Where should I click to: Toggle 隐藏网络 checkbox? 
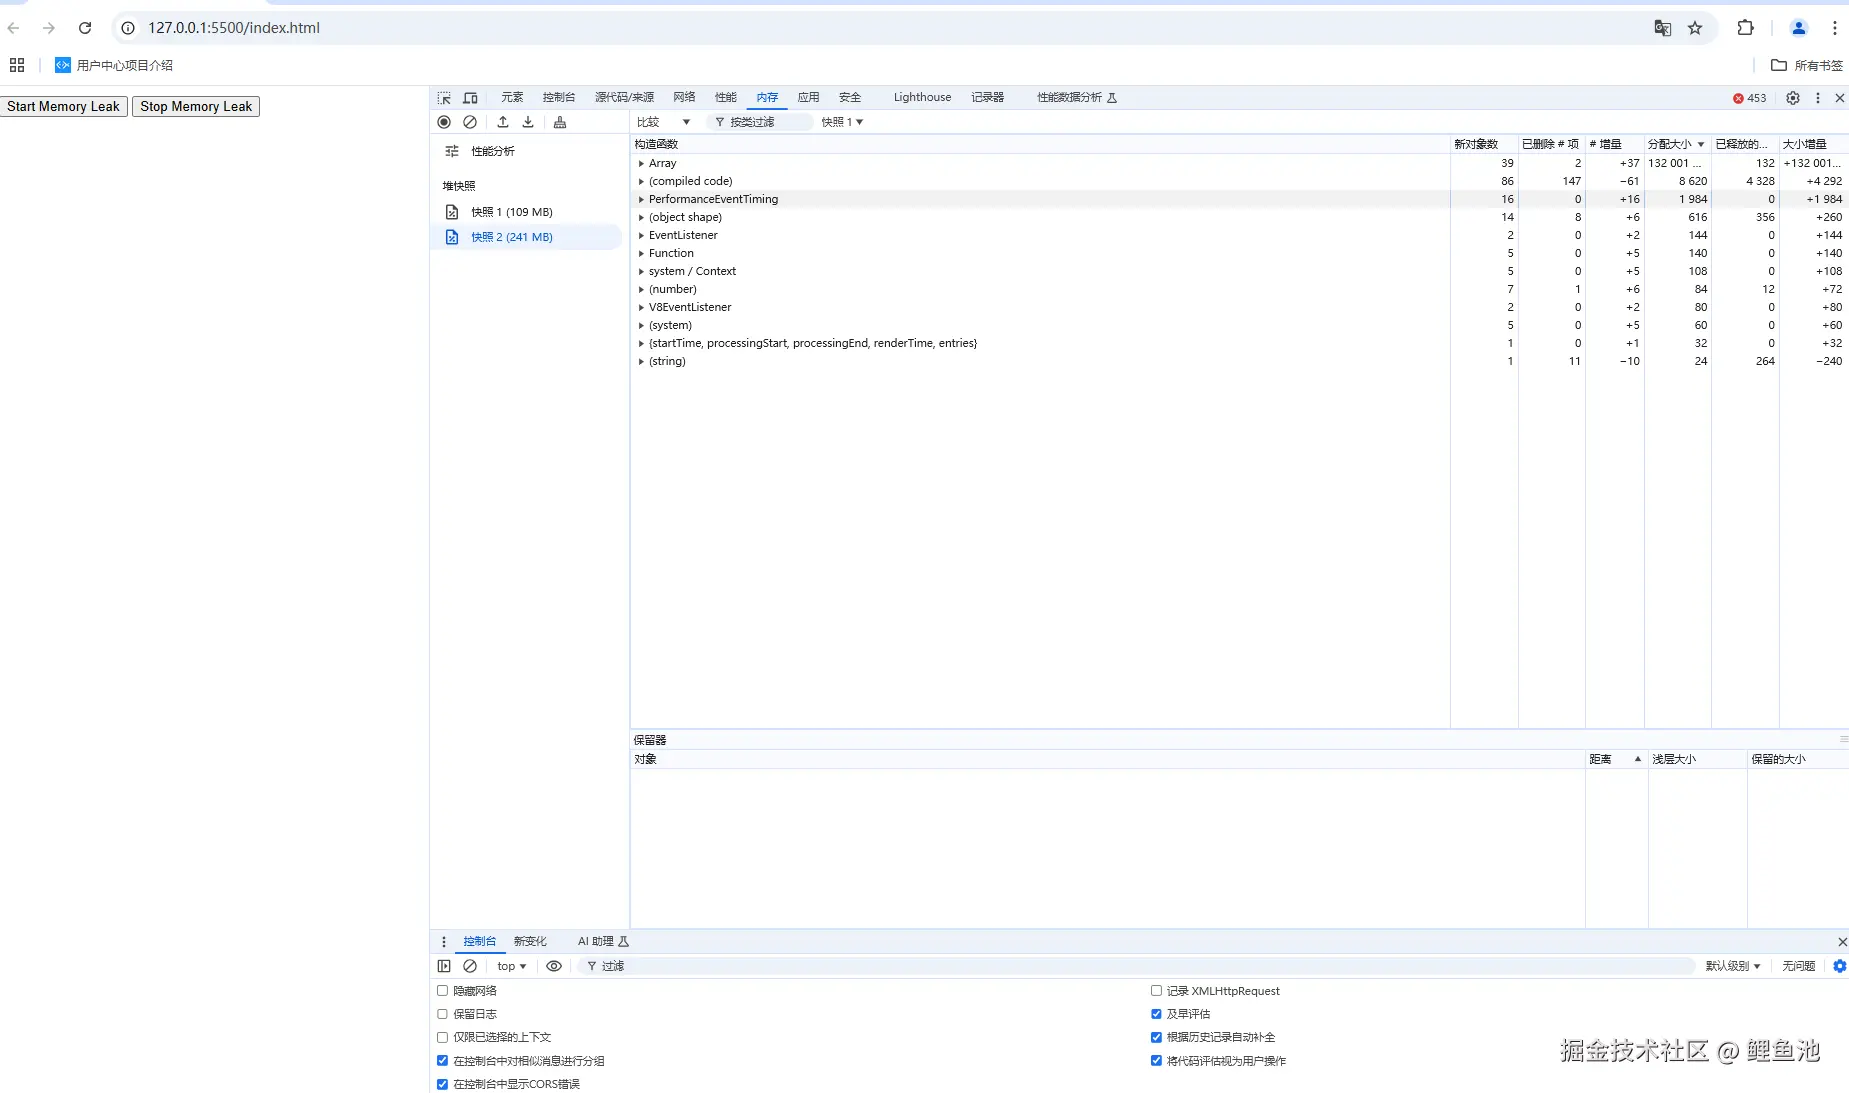442,991
